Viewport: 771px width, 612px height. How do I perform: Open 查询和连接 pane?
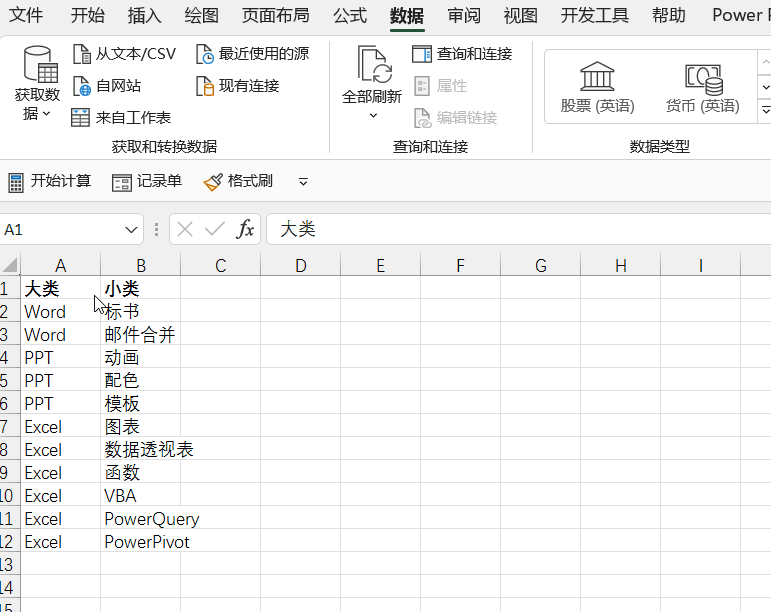tap(462, 54)
